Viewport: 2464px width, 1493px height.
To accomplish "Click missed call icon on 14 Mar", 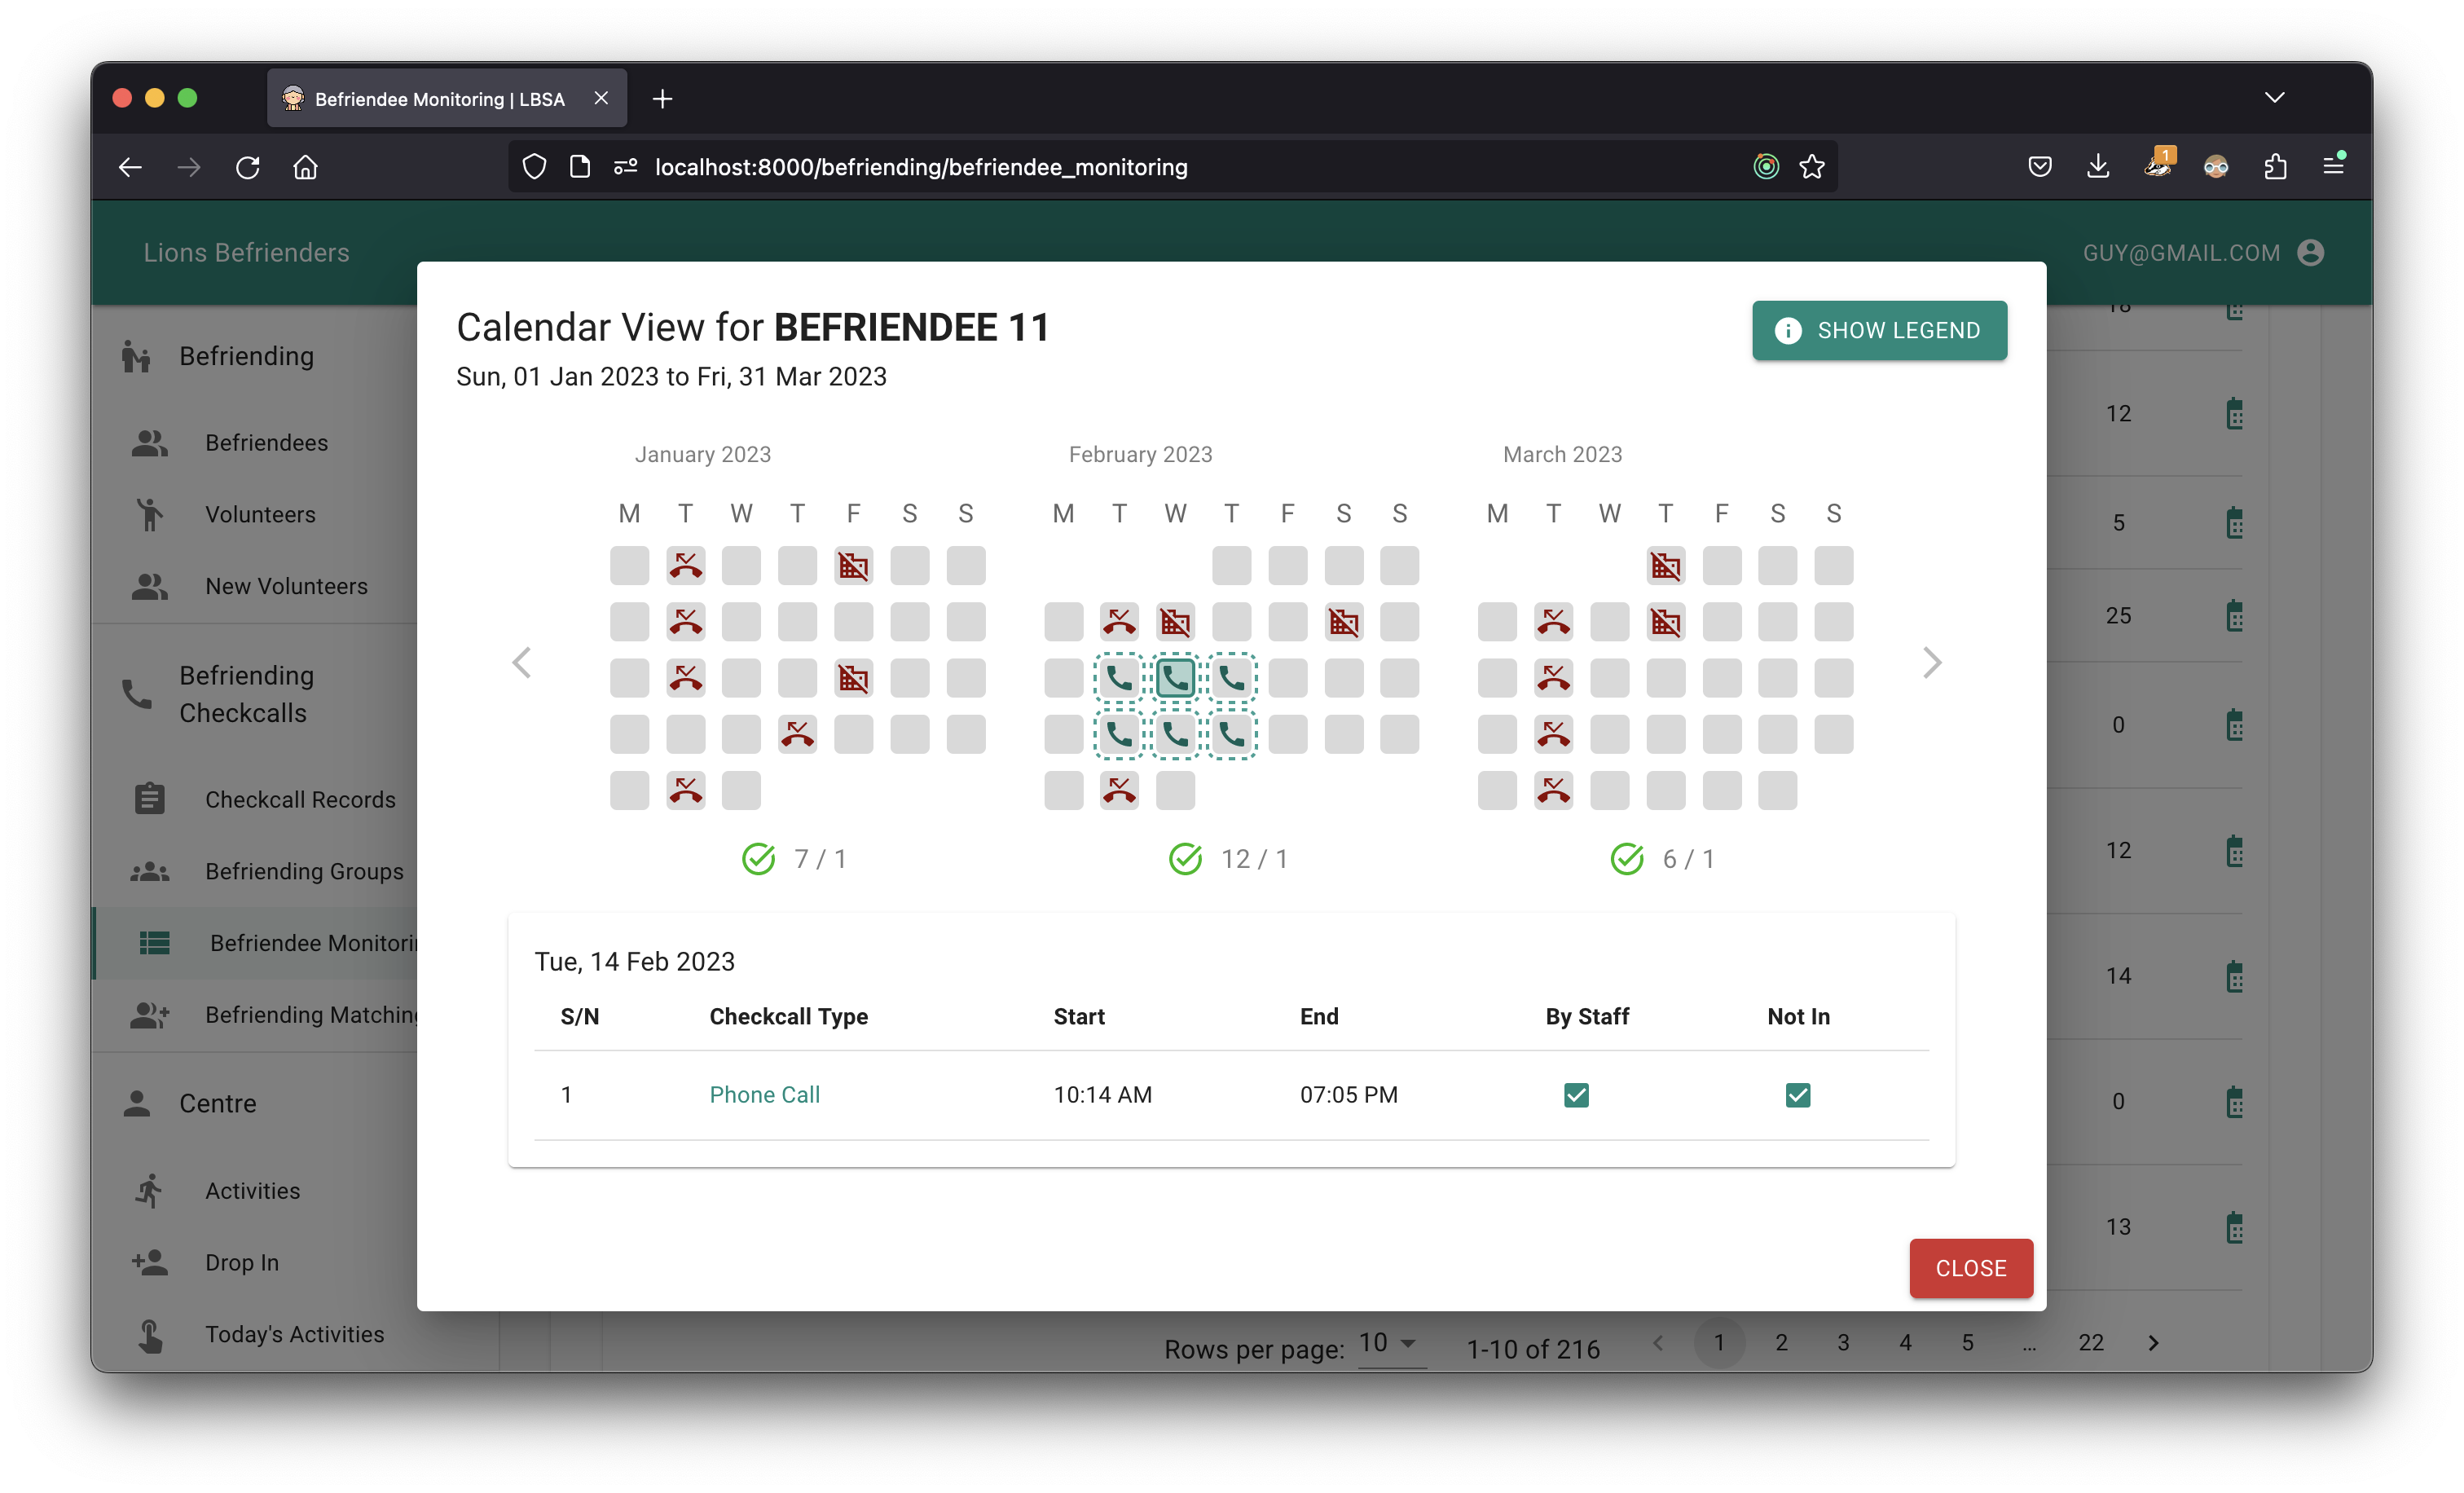I will (1553, 678).
